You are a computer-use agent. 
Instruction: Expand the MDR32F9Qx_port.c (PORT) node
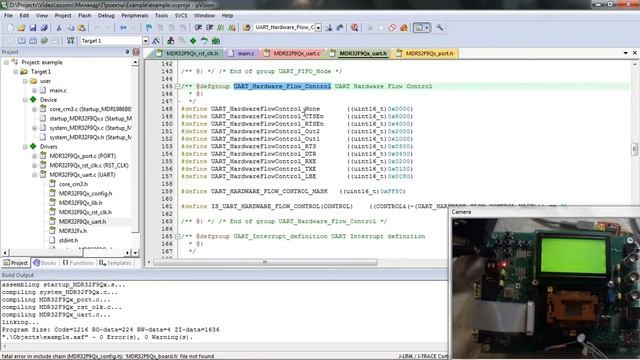[34, 156]
